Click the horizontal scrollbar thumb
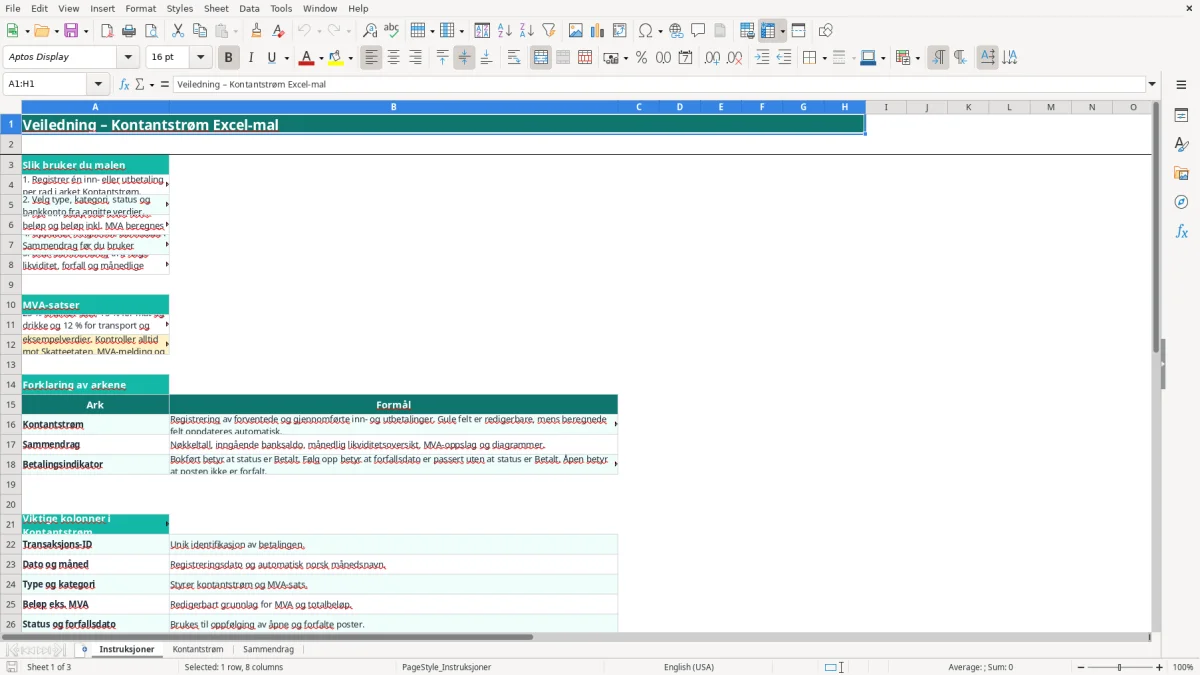The image size is (1200, 675). point(267,636)
